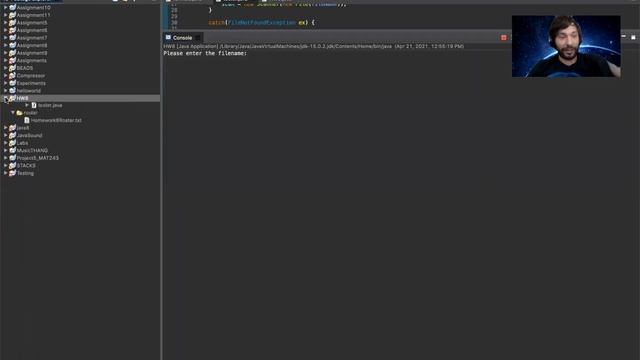Click the MusicTHANG project icon

click(12, 150)
